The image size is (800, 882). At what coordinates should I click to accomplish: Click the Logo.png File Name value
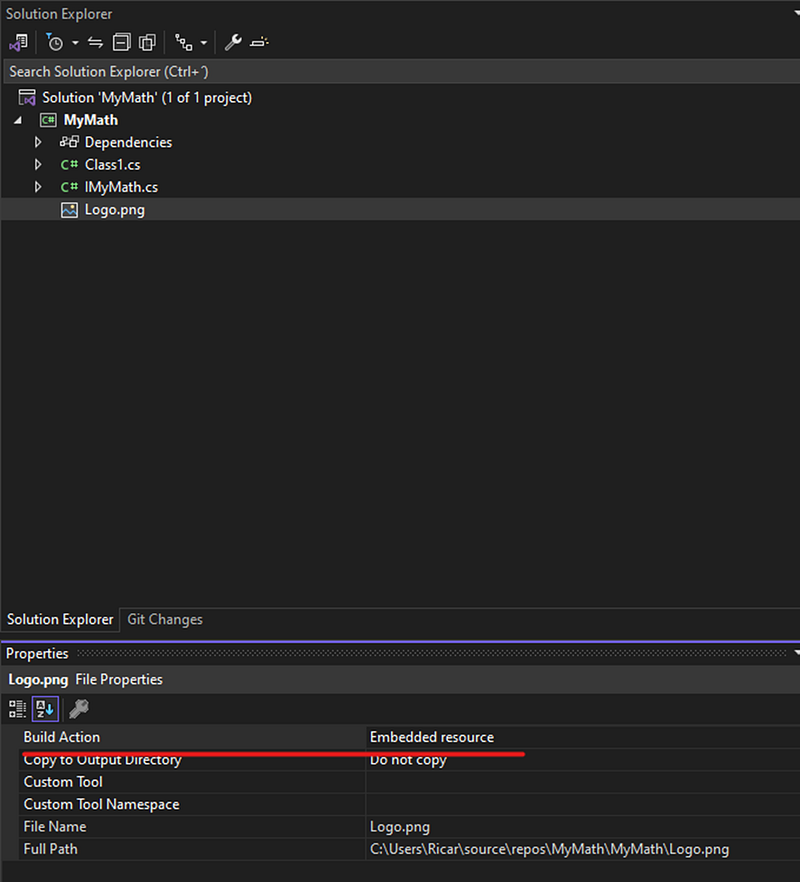tap(400, 827)
